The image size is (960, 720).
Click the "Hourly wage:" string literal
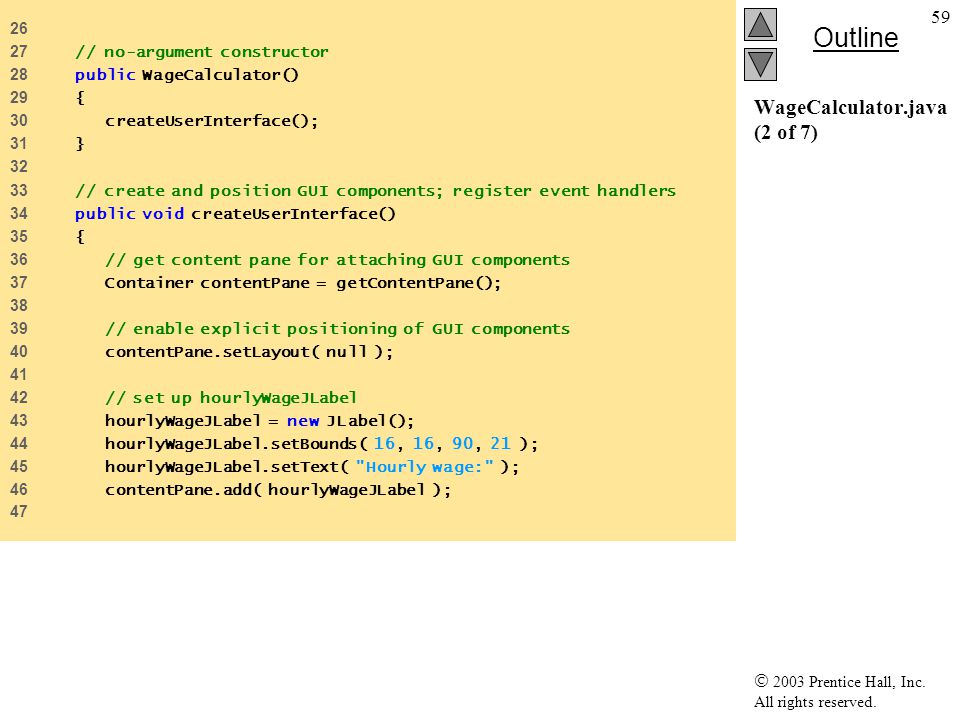coord(424,467)
